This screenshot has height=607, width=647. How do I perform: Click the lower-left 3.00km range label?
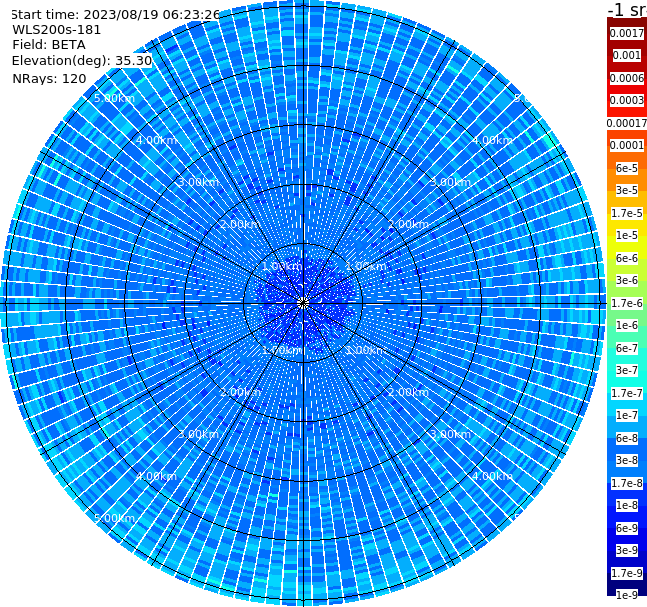198,434
